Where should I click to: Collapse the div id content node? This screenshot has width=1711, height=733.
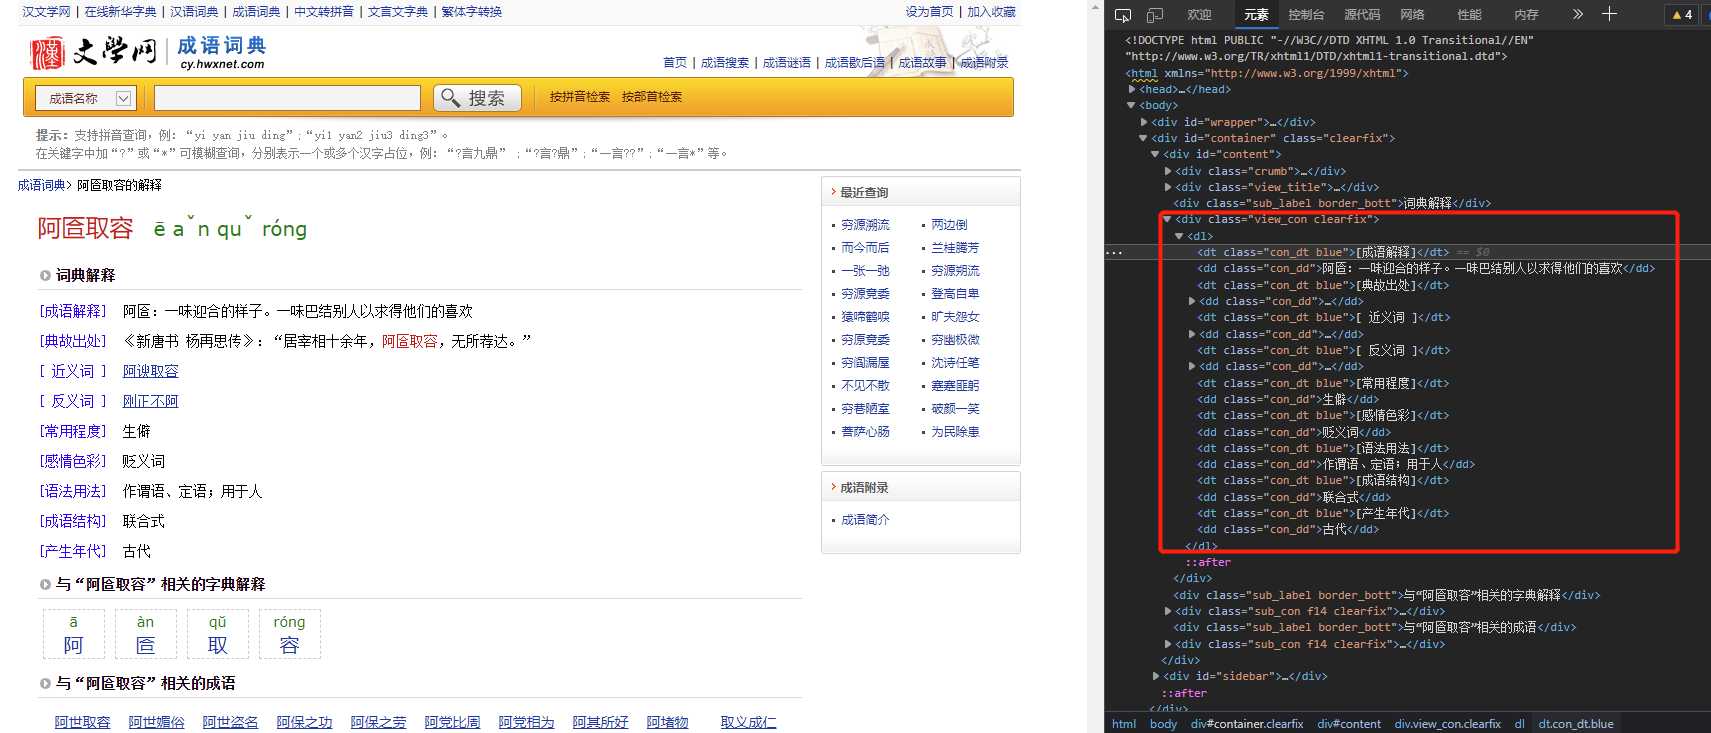[x=1156, y=154]
